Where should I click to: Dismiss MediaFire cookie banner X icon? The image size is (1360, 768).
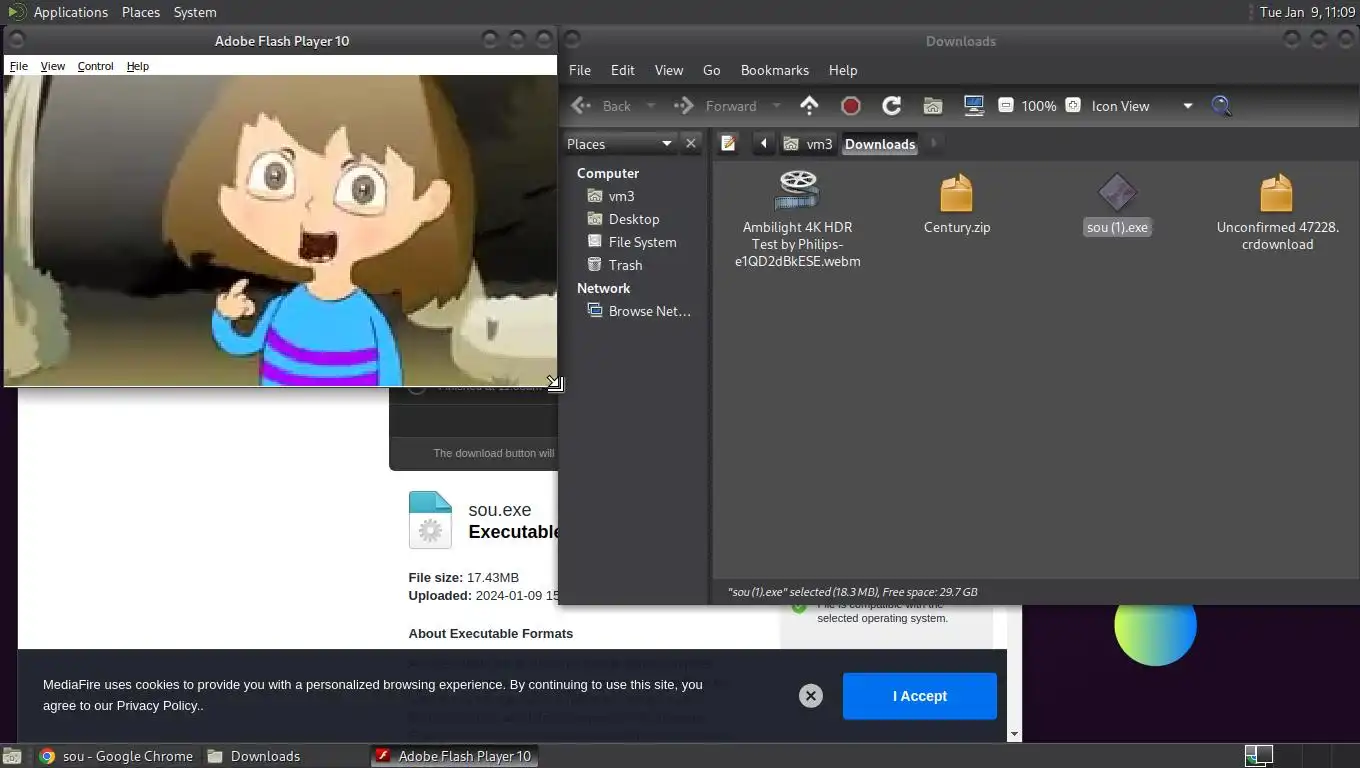[811, 696]
